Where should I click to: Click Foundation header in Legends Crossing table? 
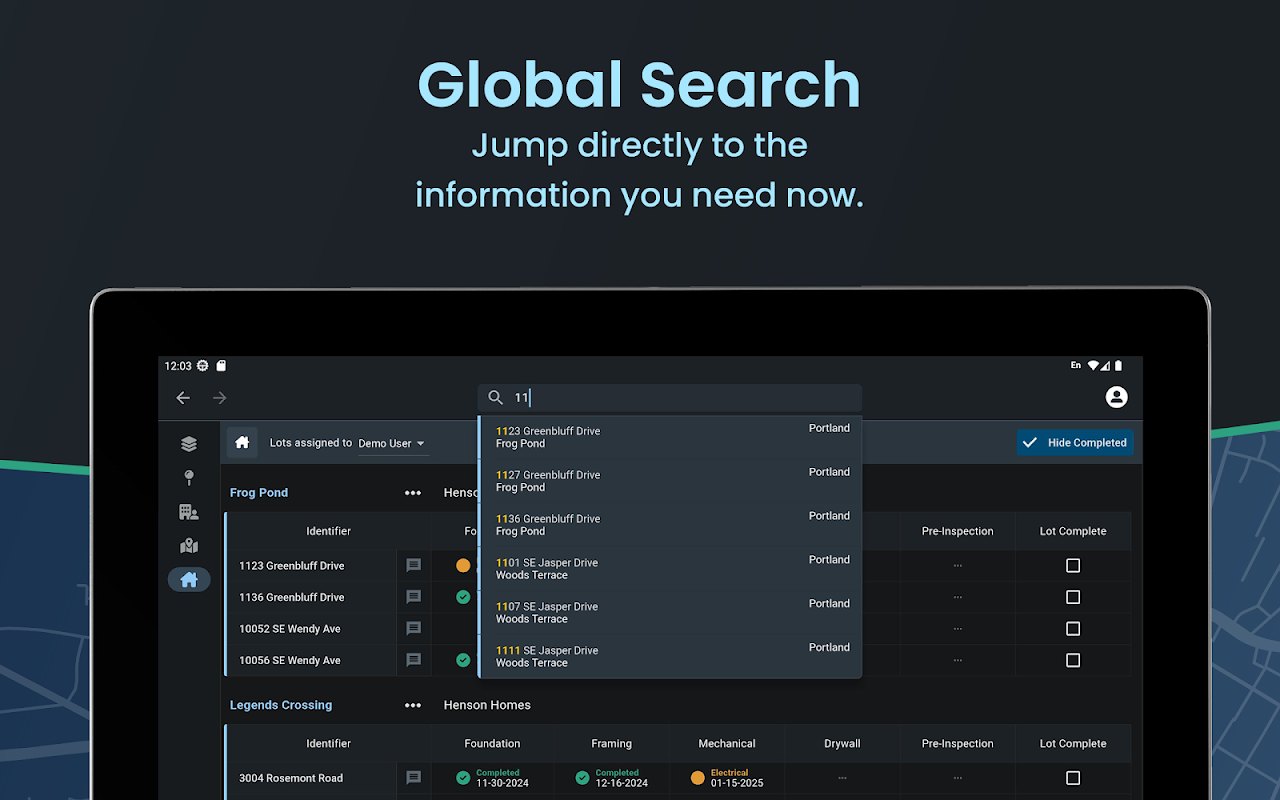492,744
